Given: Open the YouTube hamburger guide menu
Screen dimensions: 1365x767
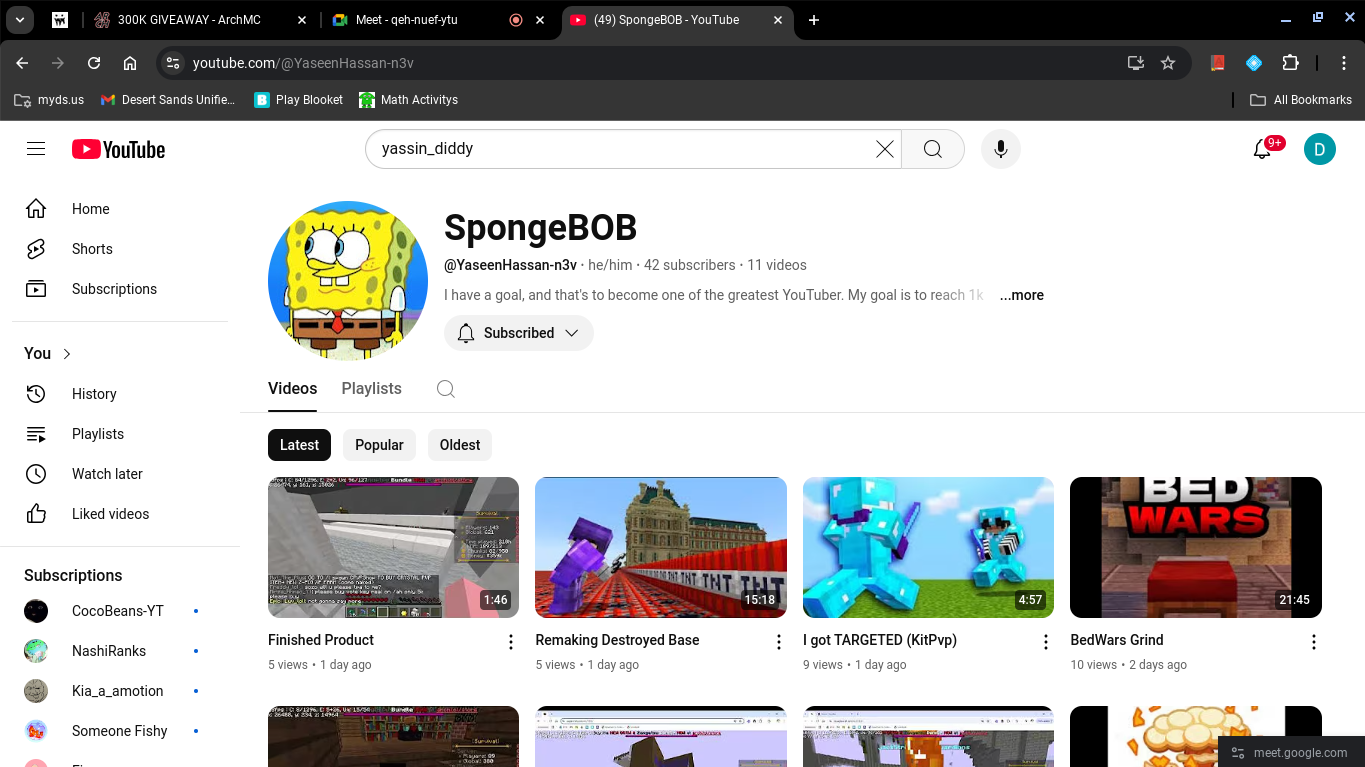Looking at the screenshot, I should click(36, 149).
